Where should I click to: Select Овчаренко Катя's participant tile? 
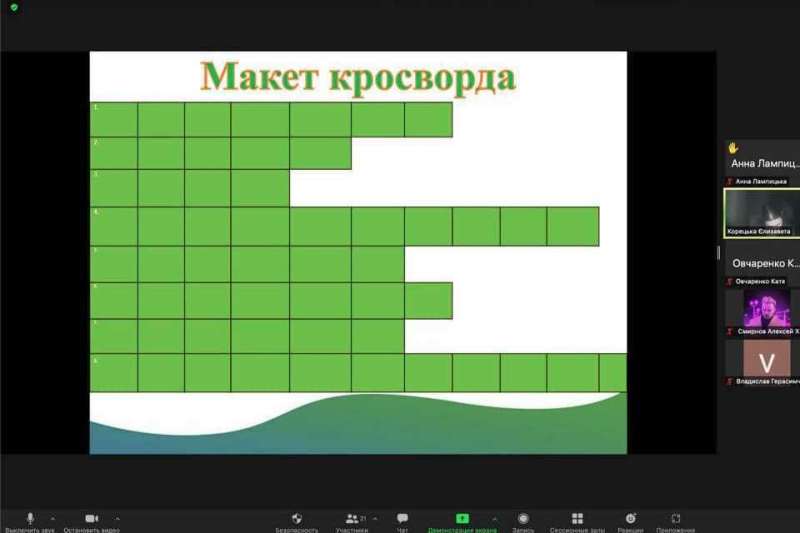[762, 263]
